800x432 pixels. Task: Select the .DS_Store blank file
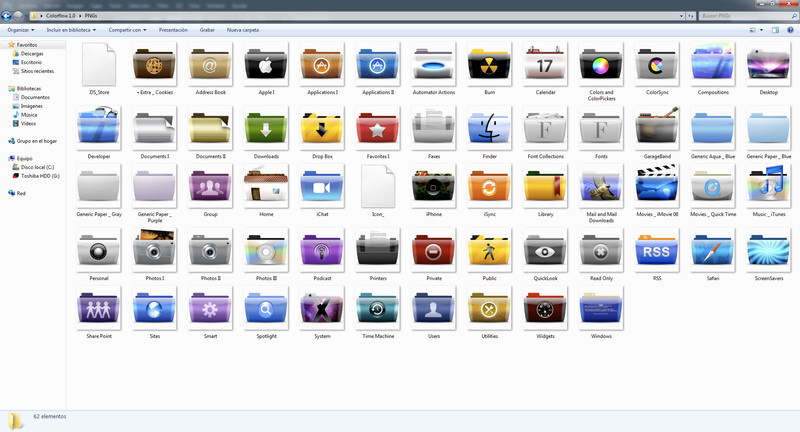tap(98, 64)
